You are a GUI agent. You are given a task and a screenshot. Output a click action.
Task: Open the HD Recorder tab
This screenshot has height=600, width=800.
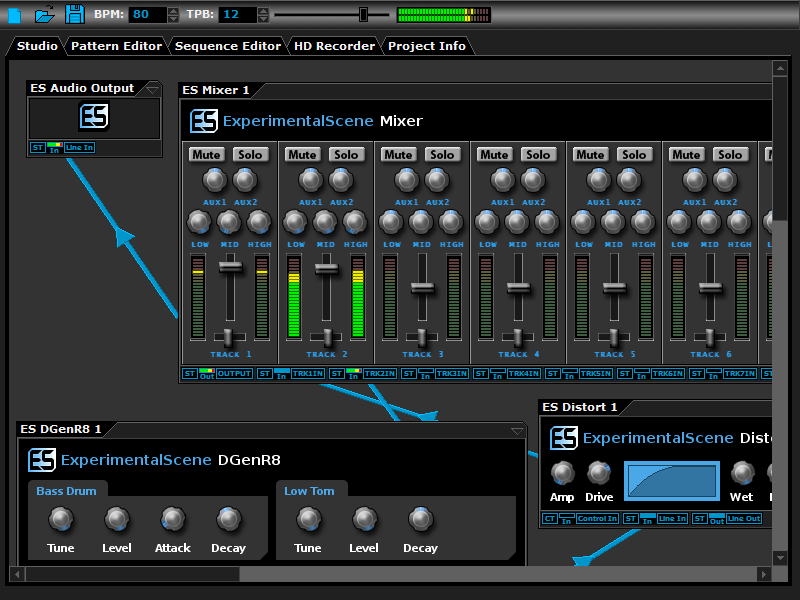(x=333, y=45)
